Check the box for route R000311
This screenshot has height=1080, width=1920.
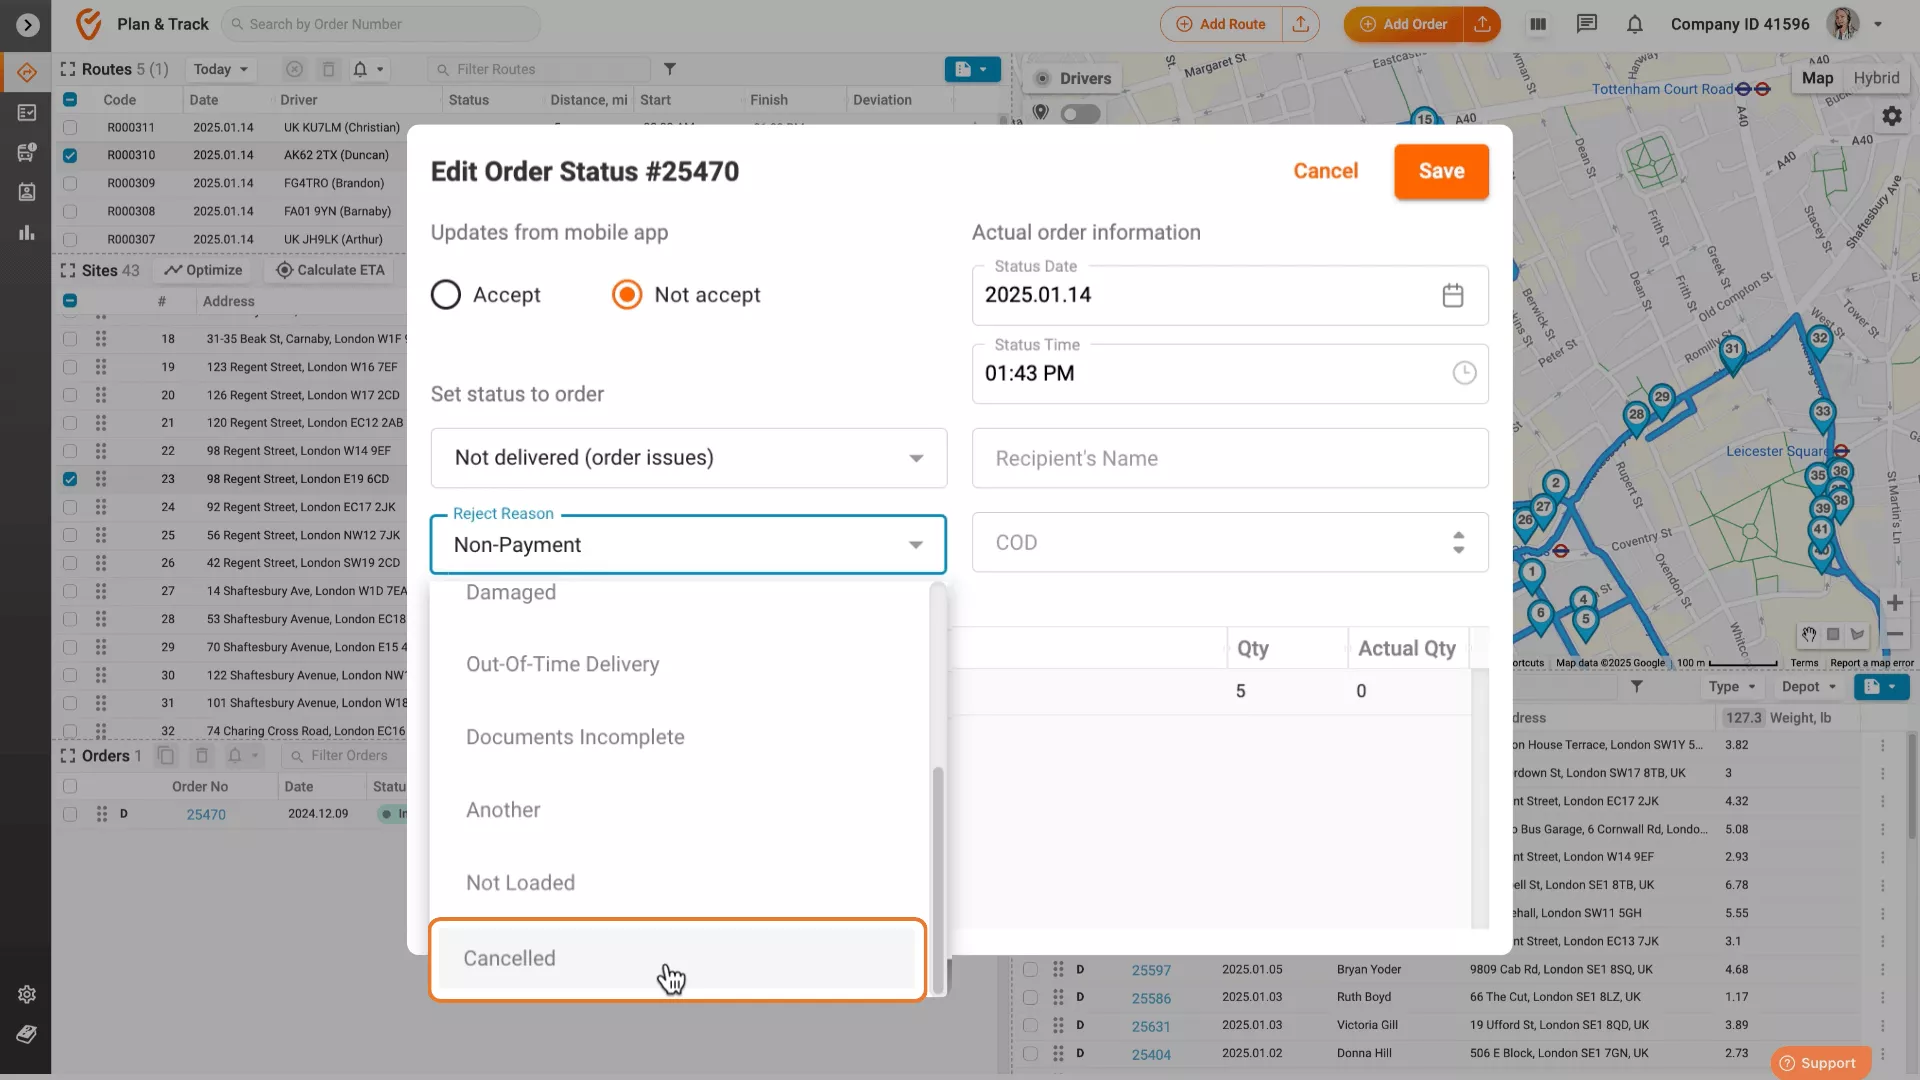coord(70,128)
